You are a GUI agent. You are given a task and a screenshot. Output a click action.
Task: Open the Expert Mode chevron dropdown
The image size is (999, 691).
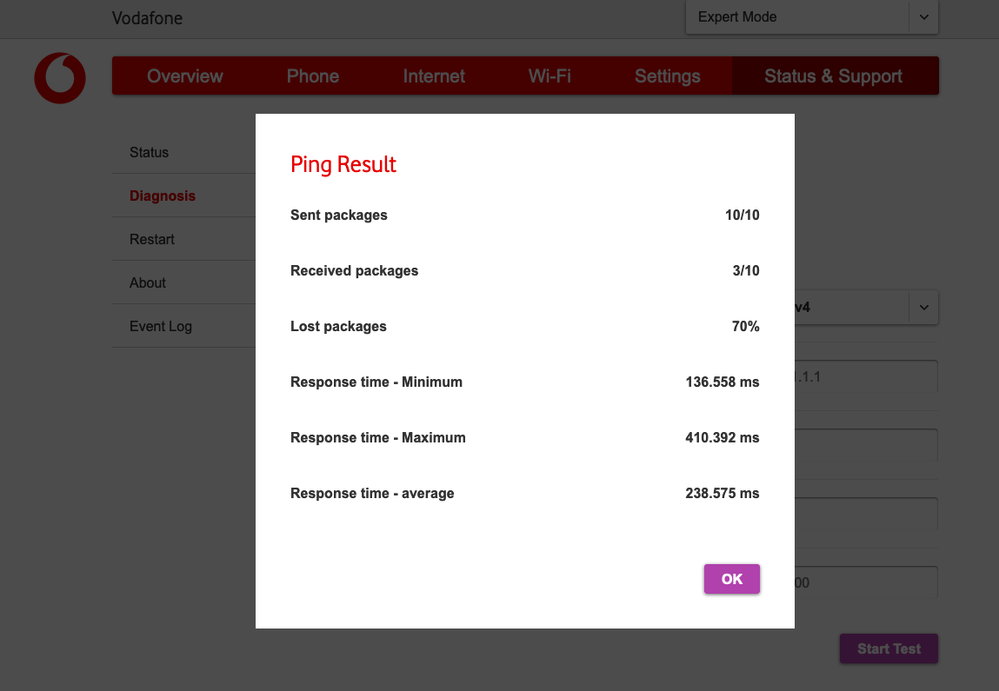point(923,17)
